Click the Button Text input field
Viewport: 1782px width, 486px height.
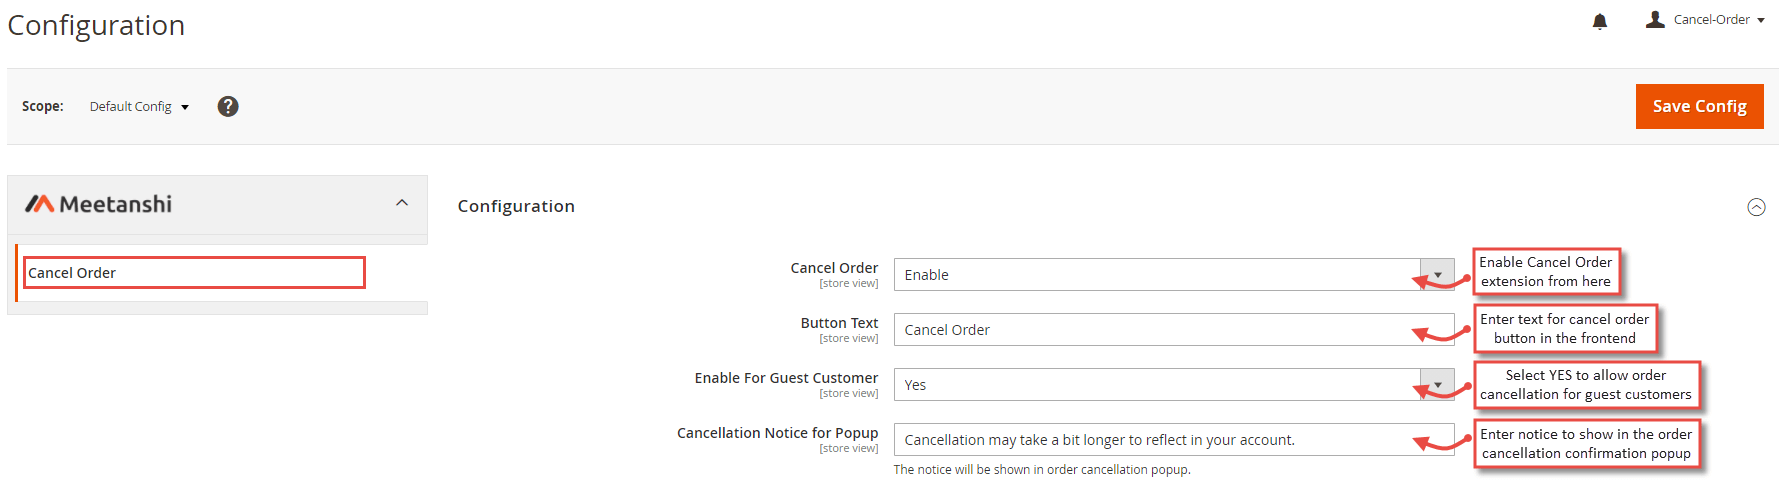[x=1174, y=329]
